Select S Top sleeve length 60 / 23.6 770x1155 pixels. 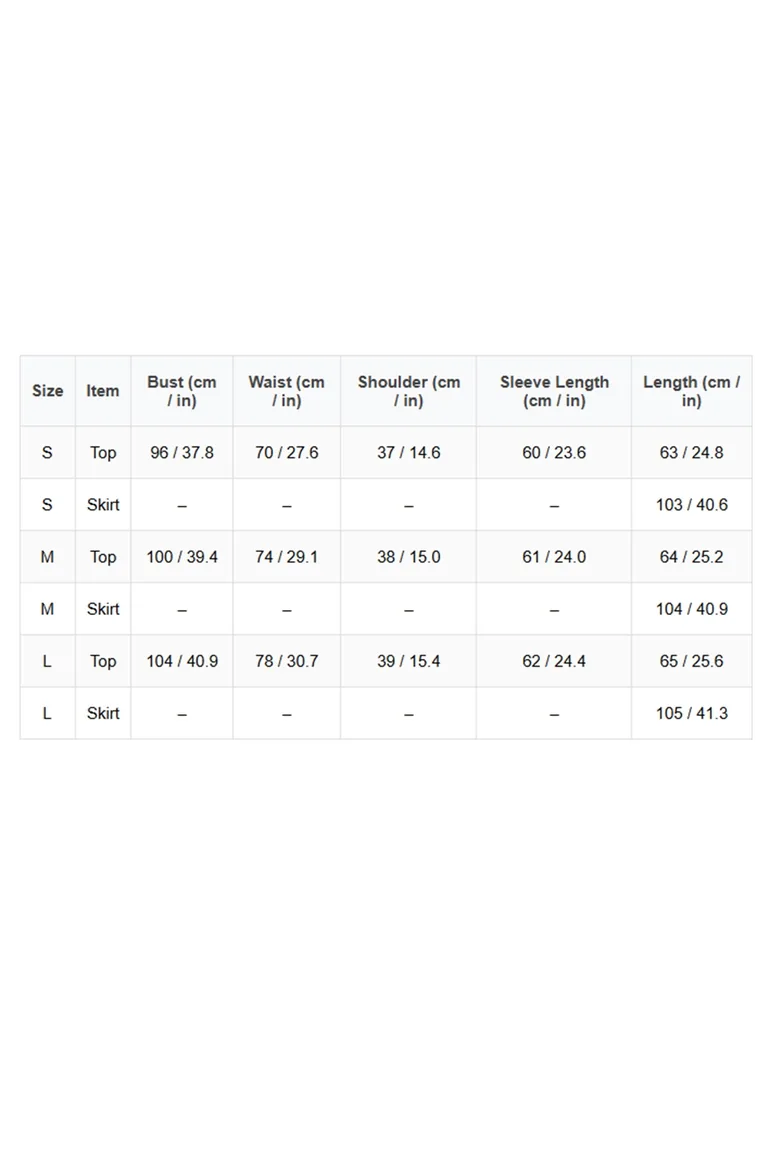point(554,453)
